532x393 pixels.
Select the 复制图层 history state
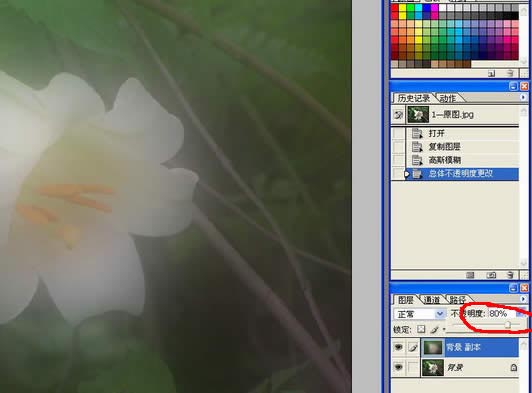pyautogui.click(x=462, y=147)
